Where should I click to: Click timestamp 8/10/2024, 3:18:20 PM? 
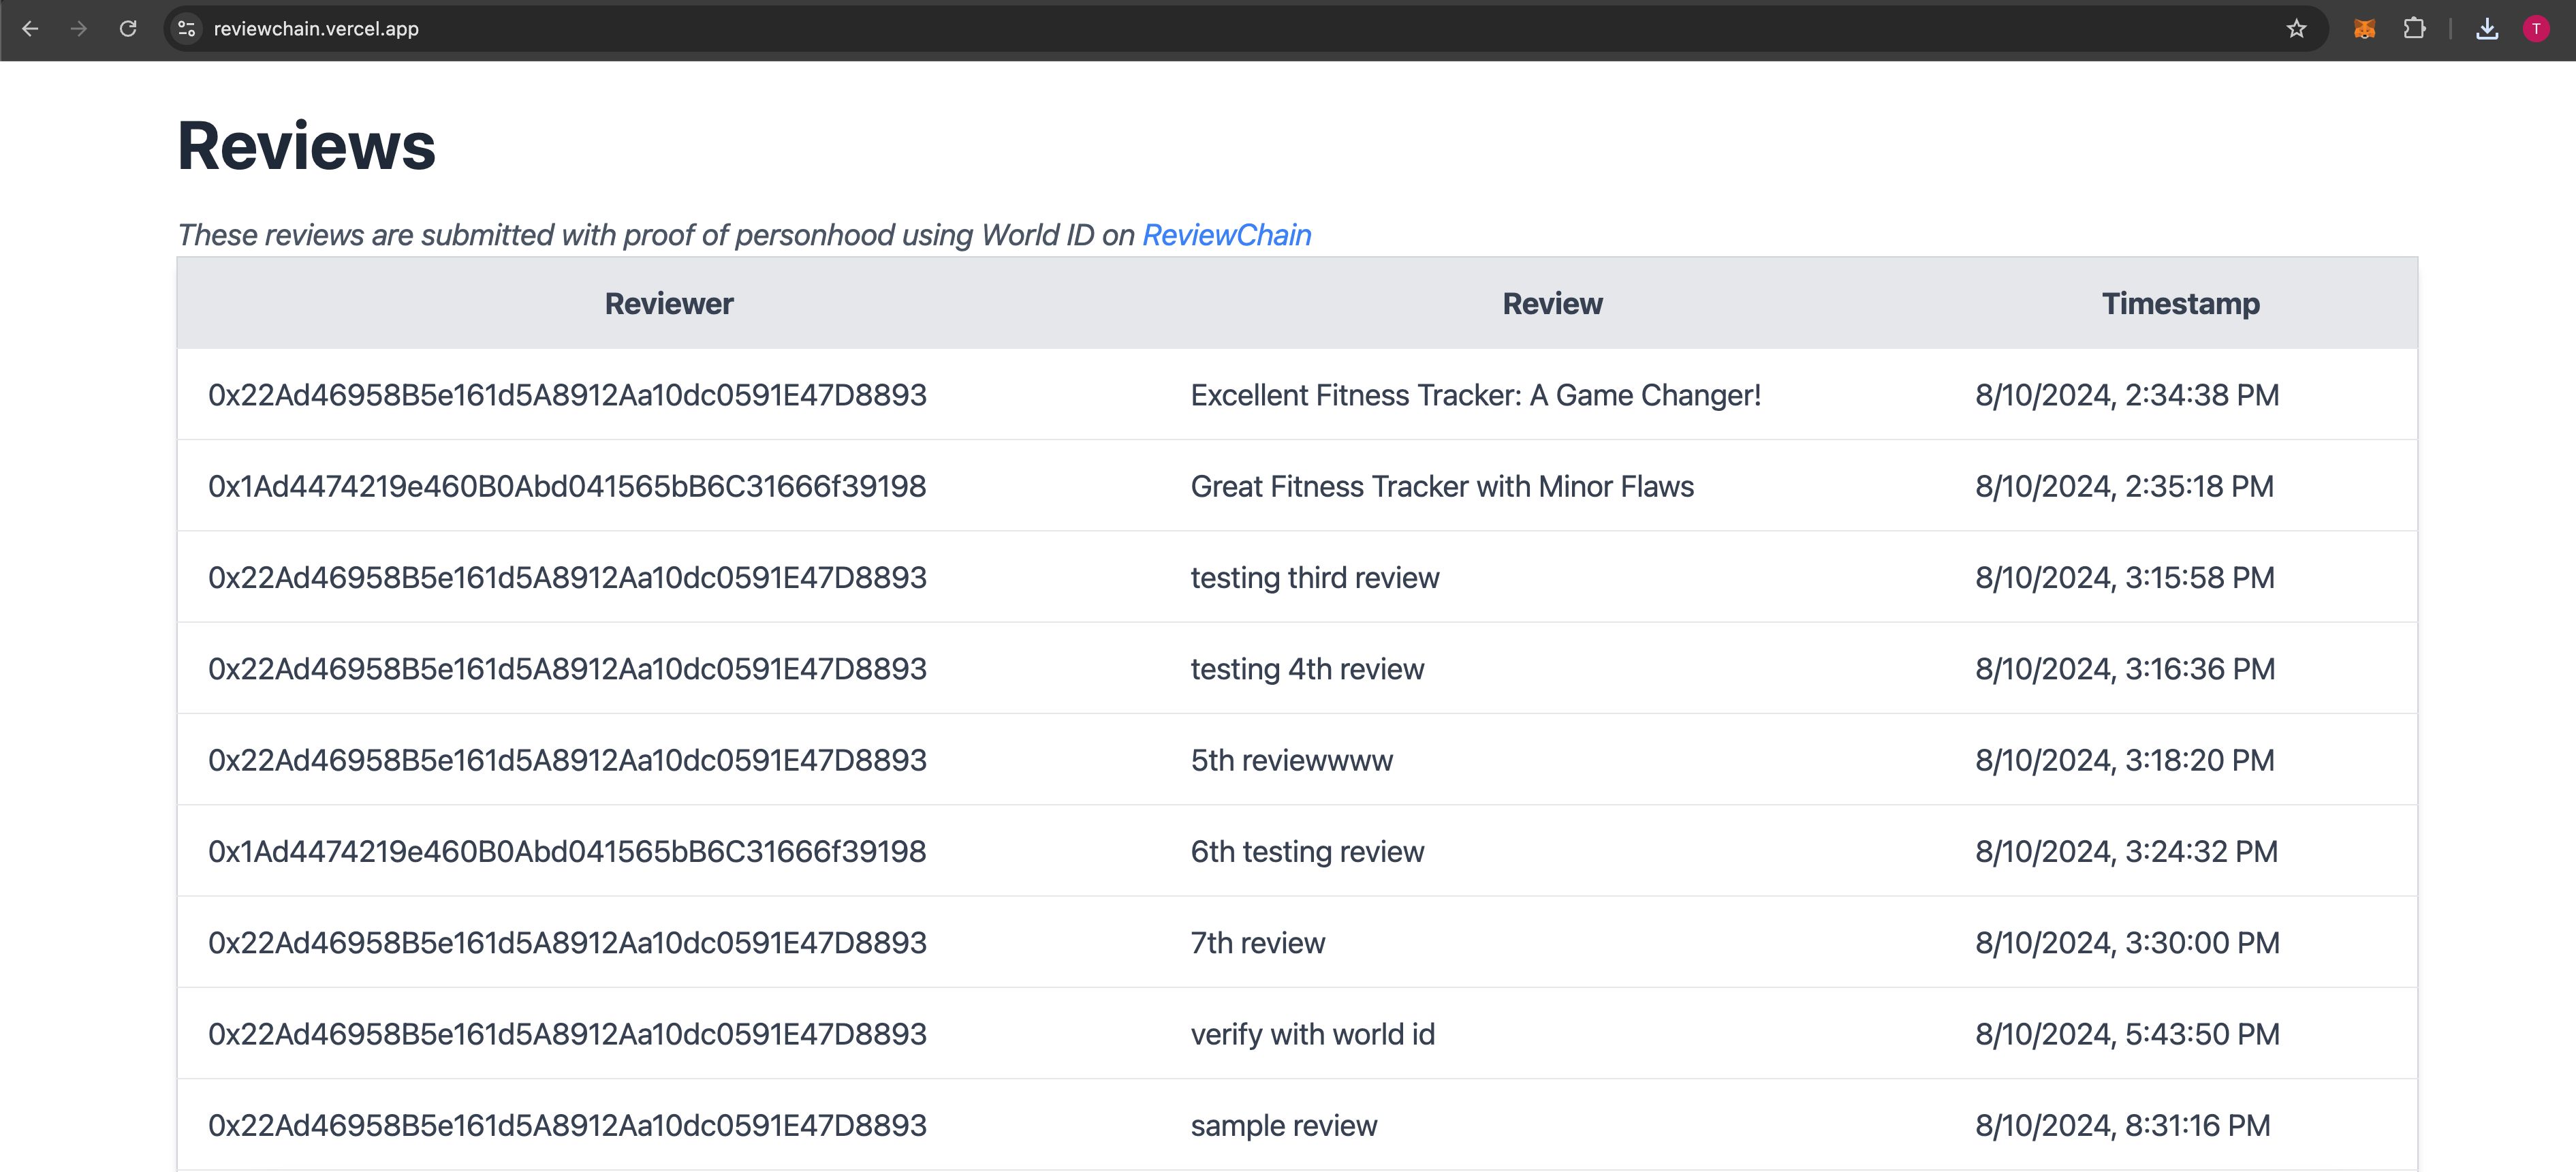[2124, 760]
